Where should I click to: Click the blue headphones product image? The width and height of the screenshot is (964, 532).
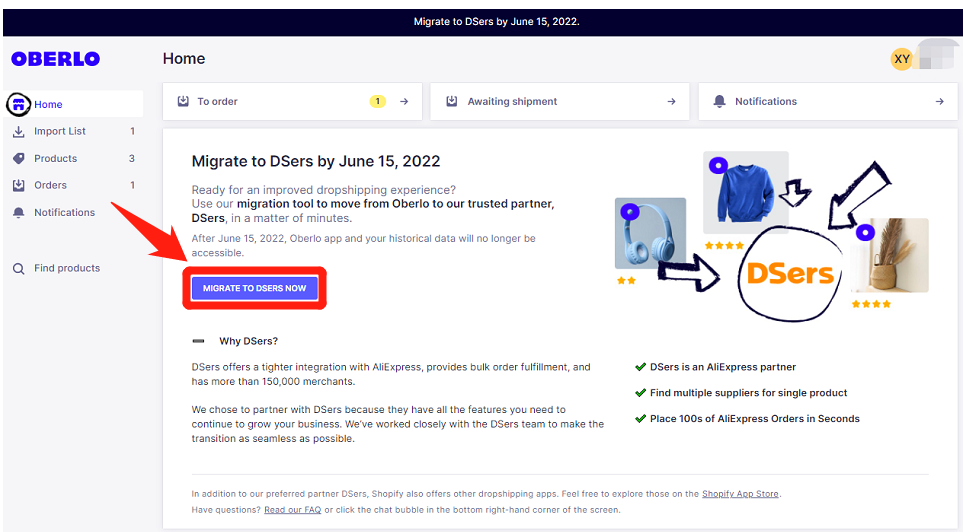(650, 233)
